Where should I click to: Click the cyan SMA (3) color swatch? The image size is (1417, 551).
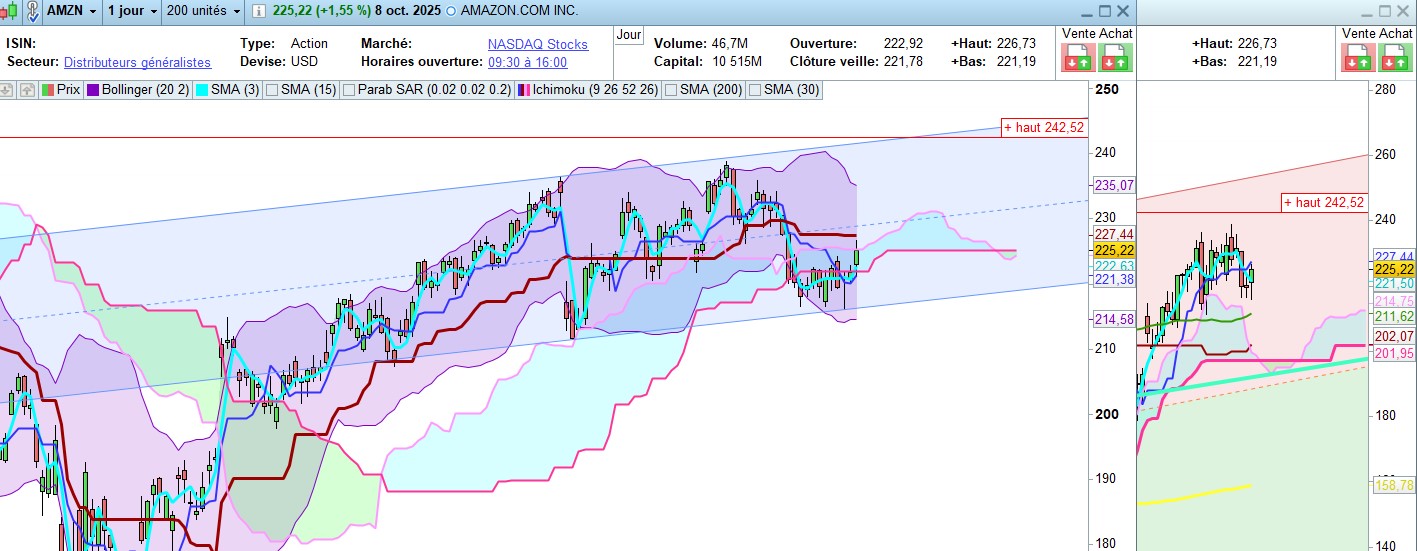pyautogui.click(x=201, y=89)
